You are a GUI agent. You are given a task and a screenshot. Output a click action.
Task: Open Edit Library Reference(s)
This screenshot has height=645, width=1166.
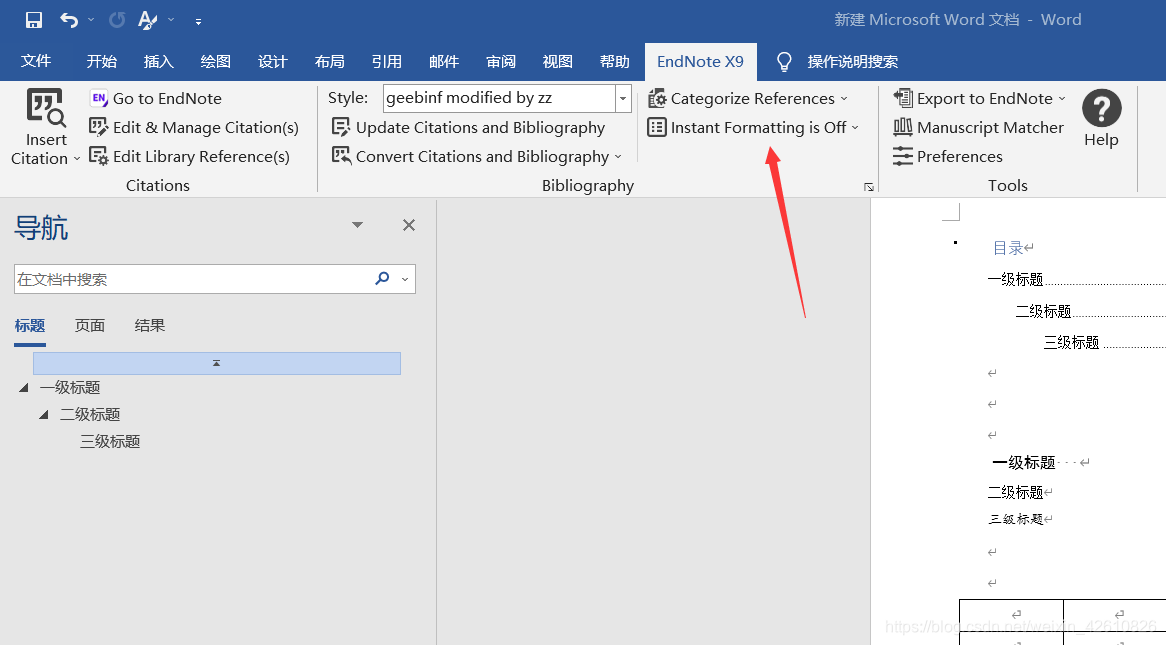tap(190, 156)
